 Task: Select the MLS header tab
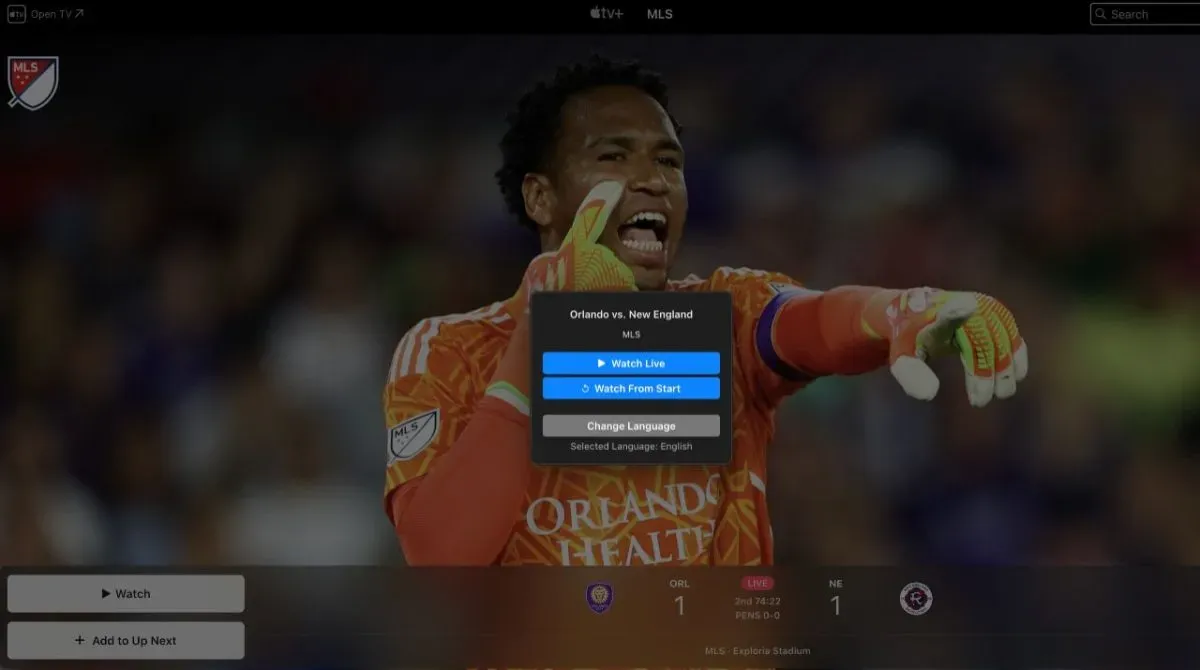[x=659, y=14]
